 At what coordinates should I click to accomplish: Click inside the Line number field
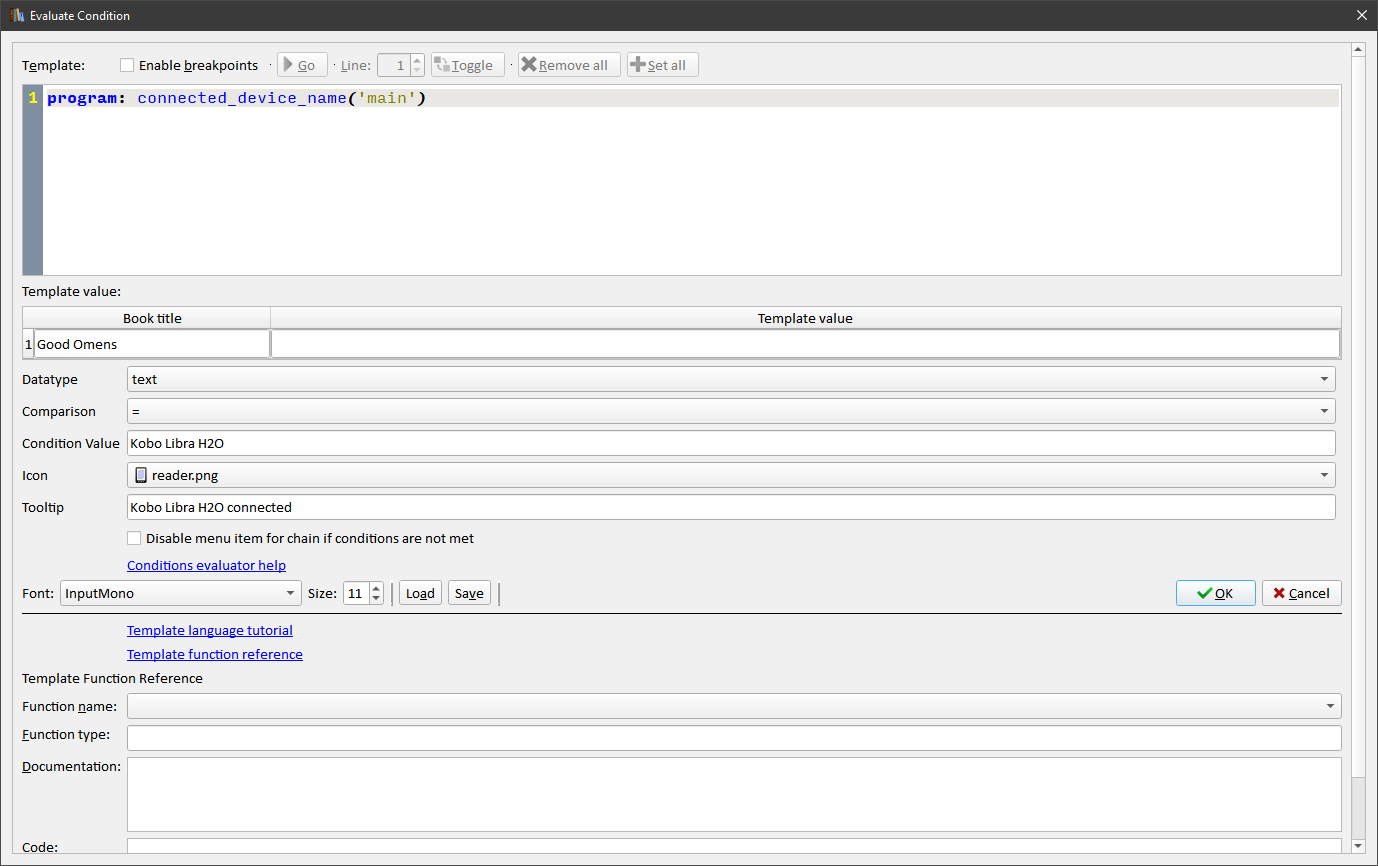tap(394, 65)
